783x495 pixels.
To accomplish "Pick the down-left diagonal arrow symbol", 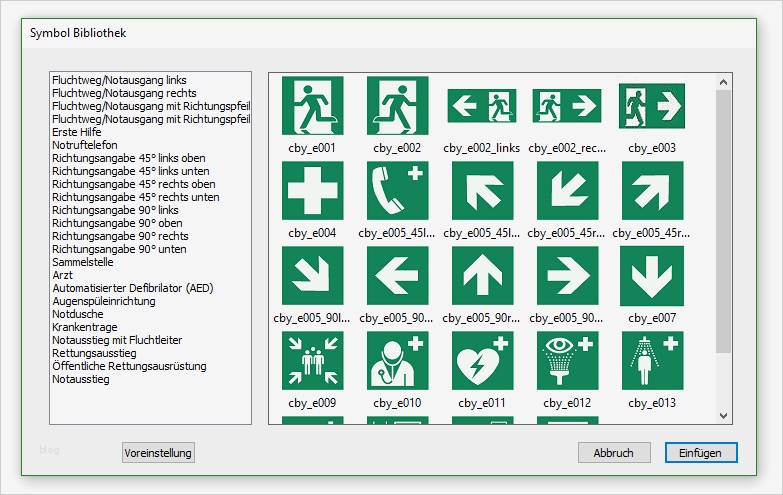I will click(x=567, y=191).
